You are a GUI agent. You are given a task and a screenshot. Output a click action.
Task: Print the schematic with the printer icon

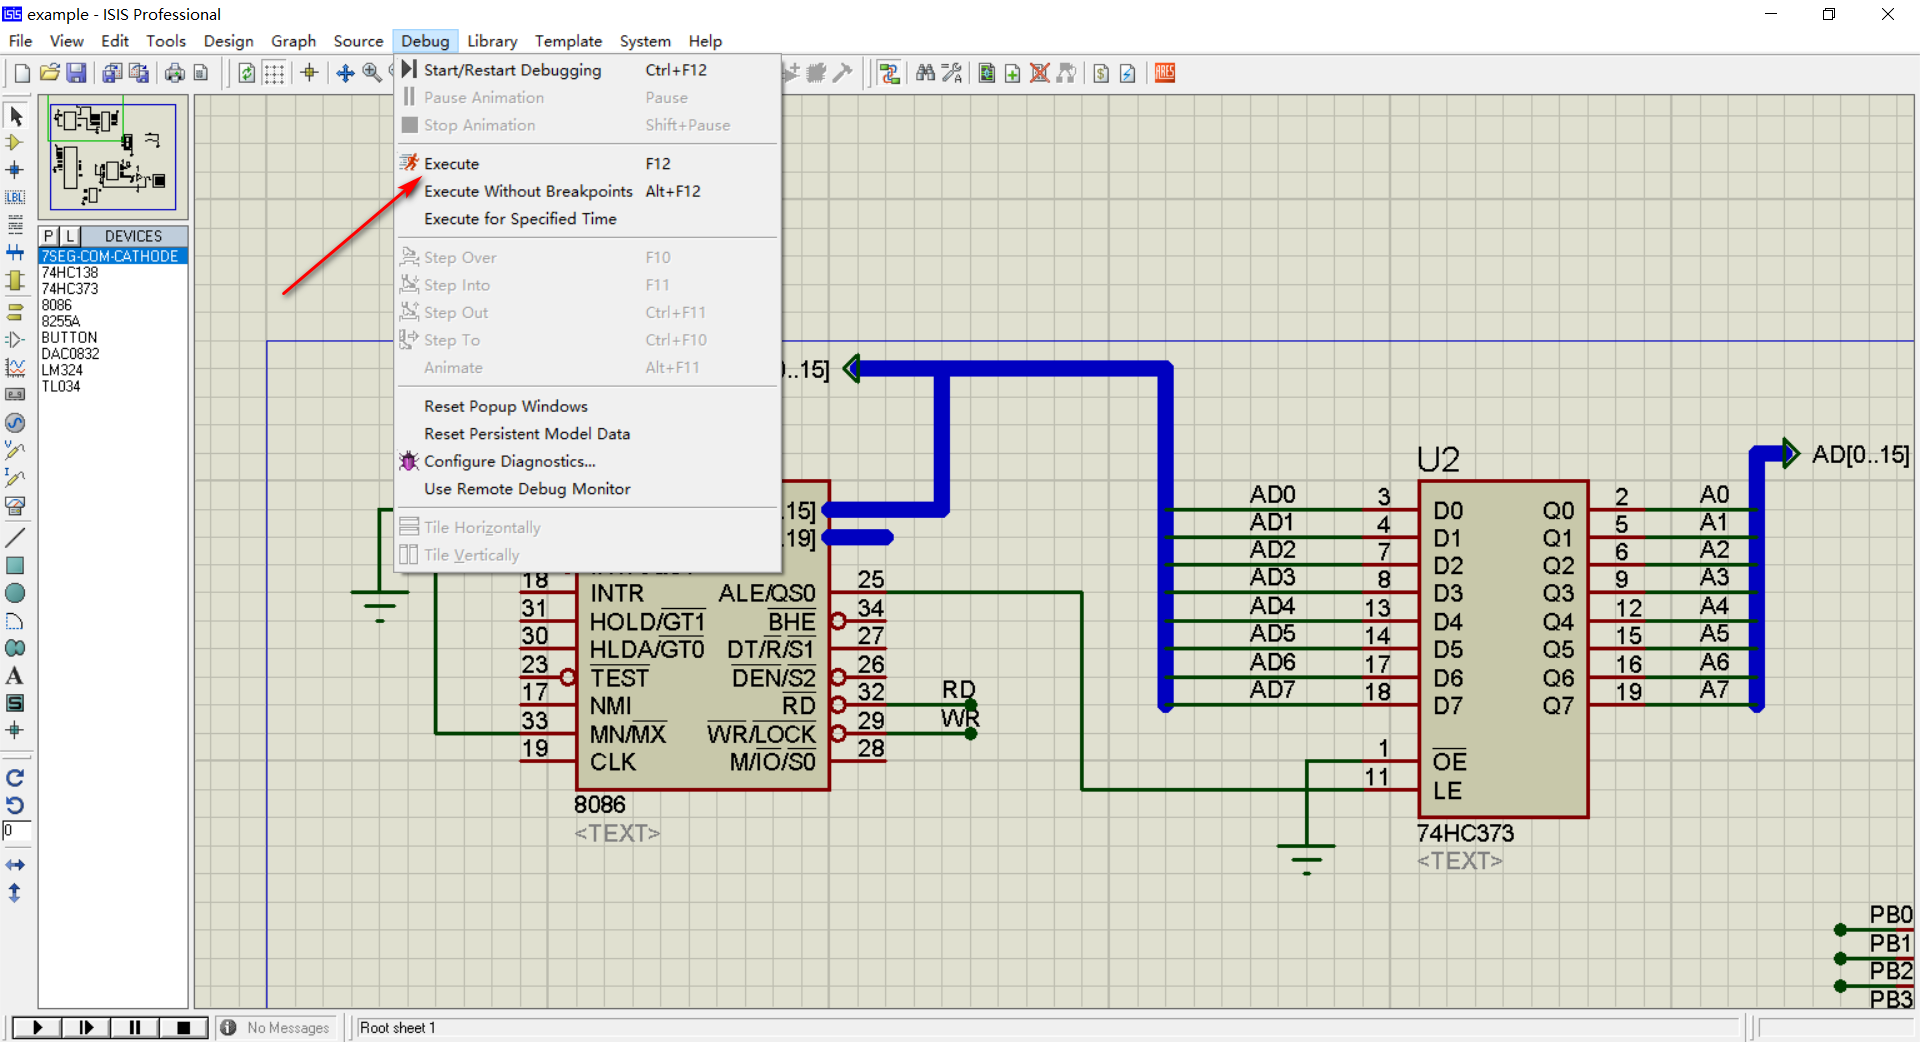(x=175, y=73)
